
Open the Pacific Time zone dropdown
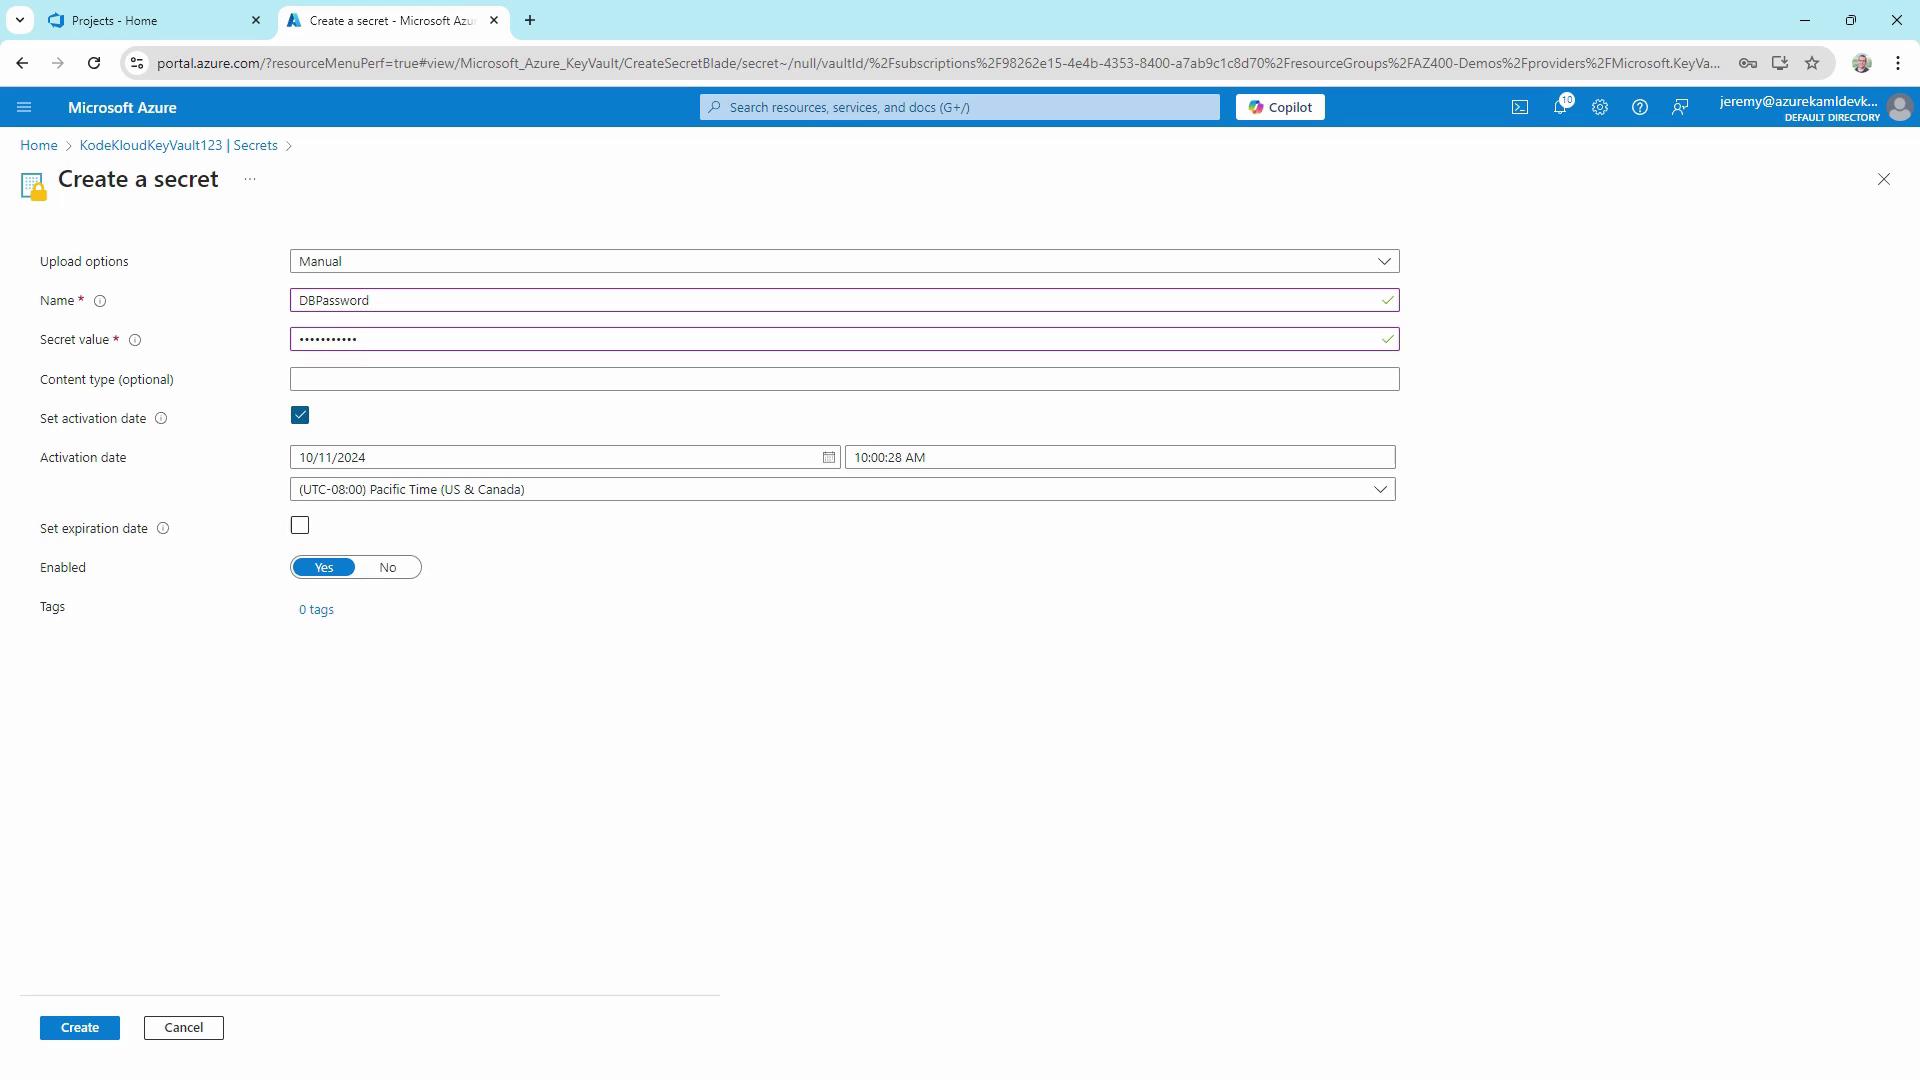(x=842, y=489)
